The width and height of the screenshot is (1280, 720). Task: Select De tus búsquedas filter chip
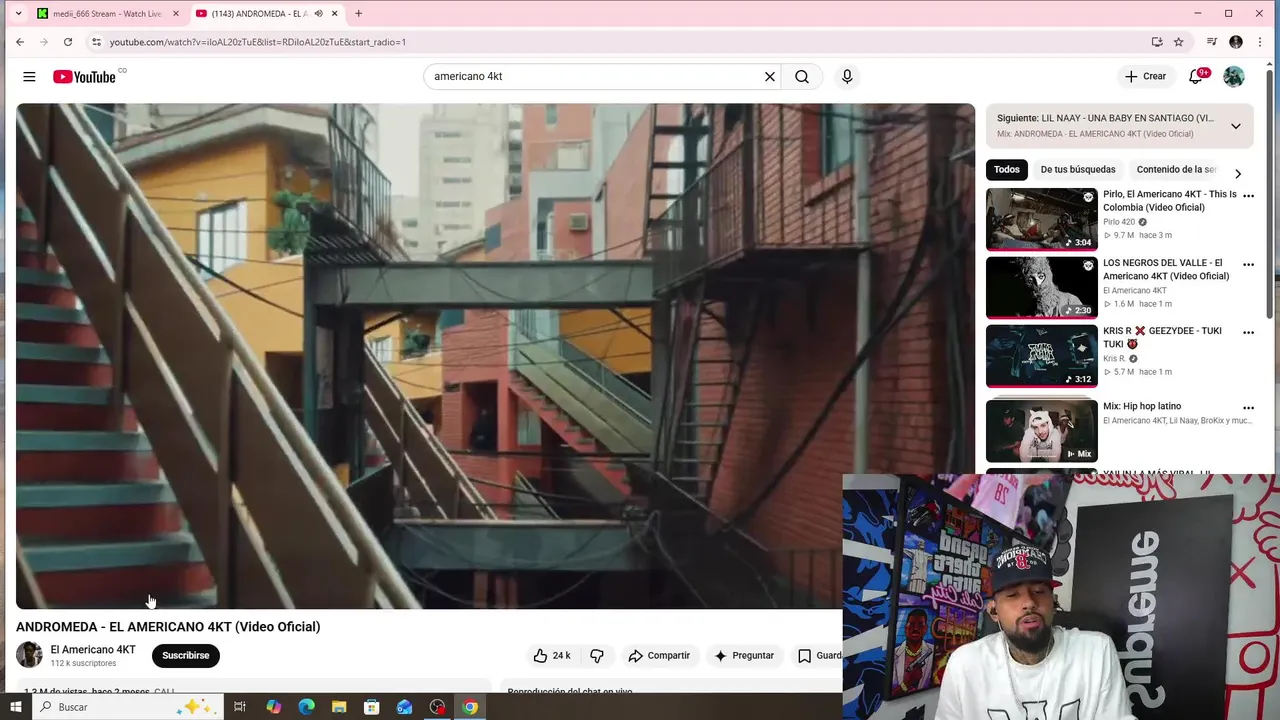(1078, 170)
